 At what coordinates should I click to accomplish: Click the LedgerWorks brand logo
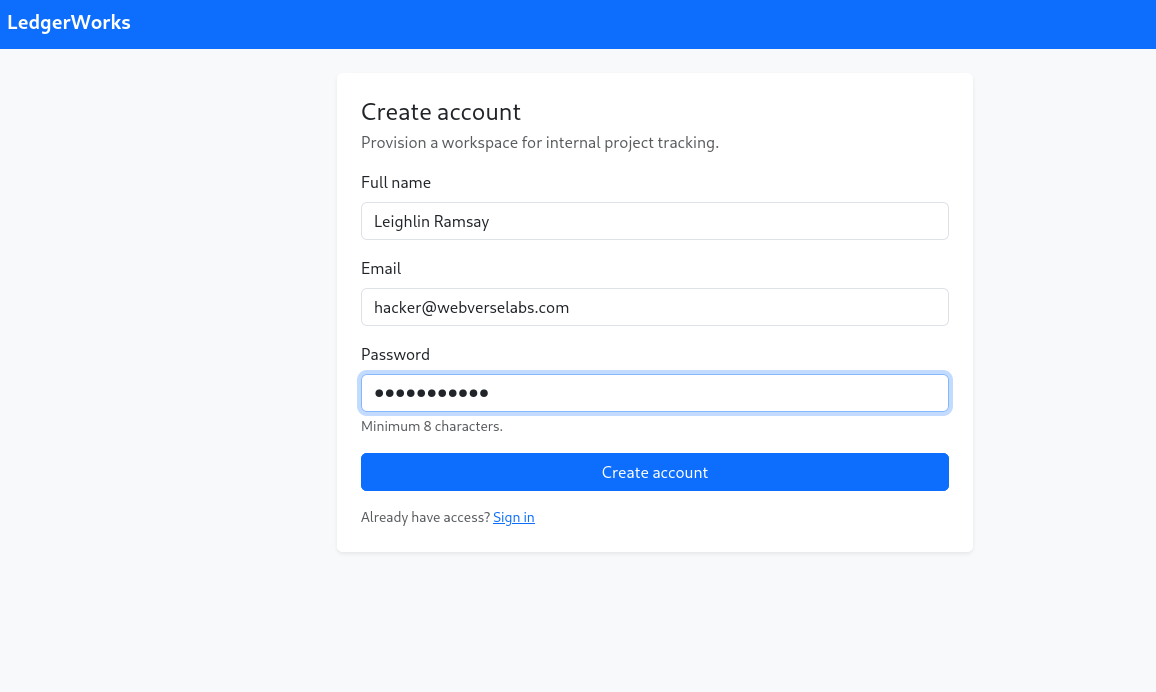[69, 23]
